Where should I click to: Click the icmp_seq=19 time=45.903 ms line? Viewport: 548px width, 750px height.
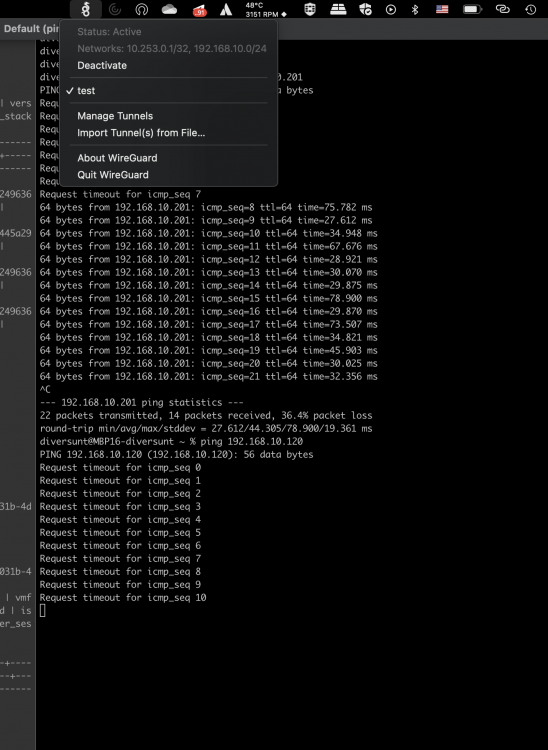click(x=208, y=350)
